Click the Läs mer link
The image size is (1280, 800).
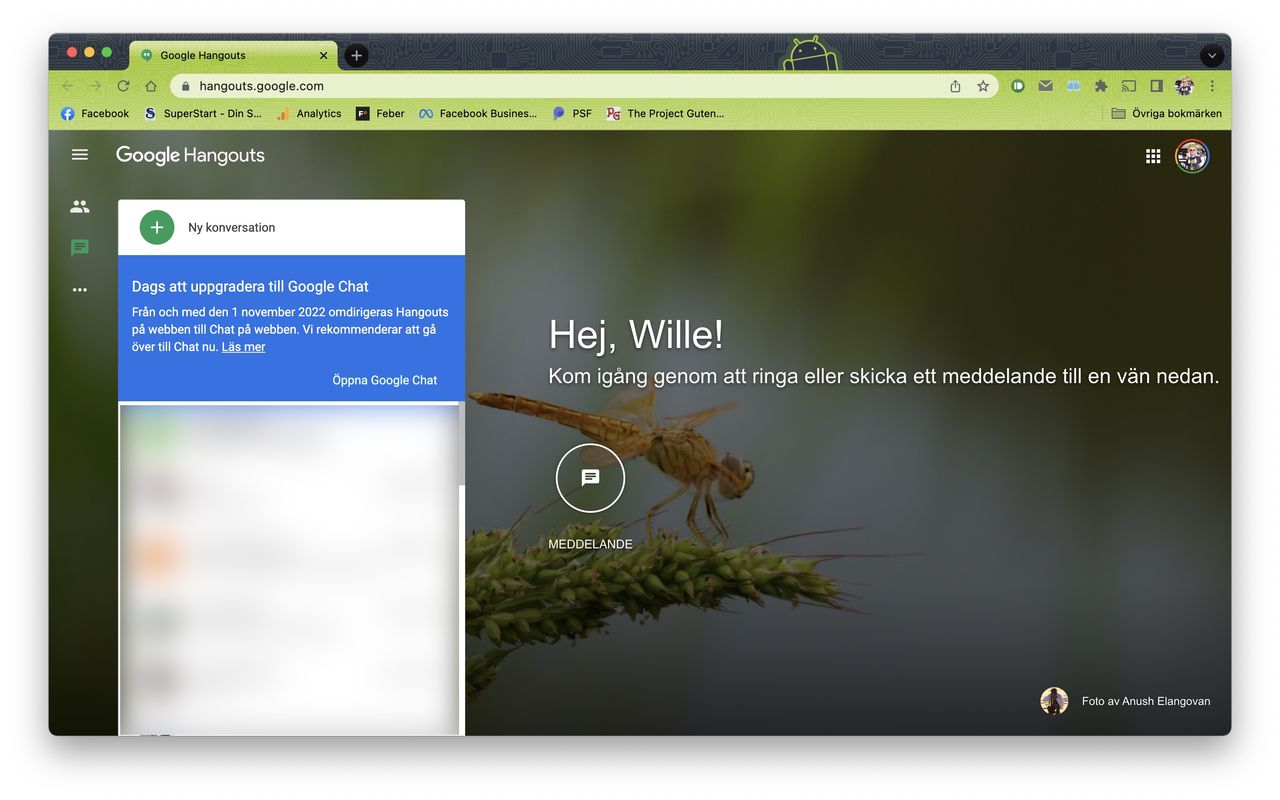click(243, 346)
